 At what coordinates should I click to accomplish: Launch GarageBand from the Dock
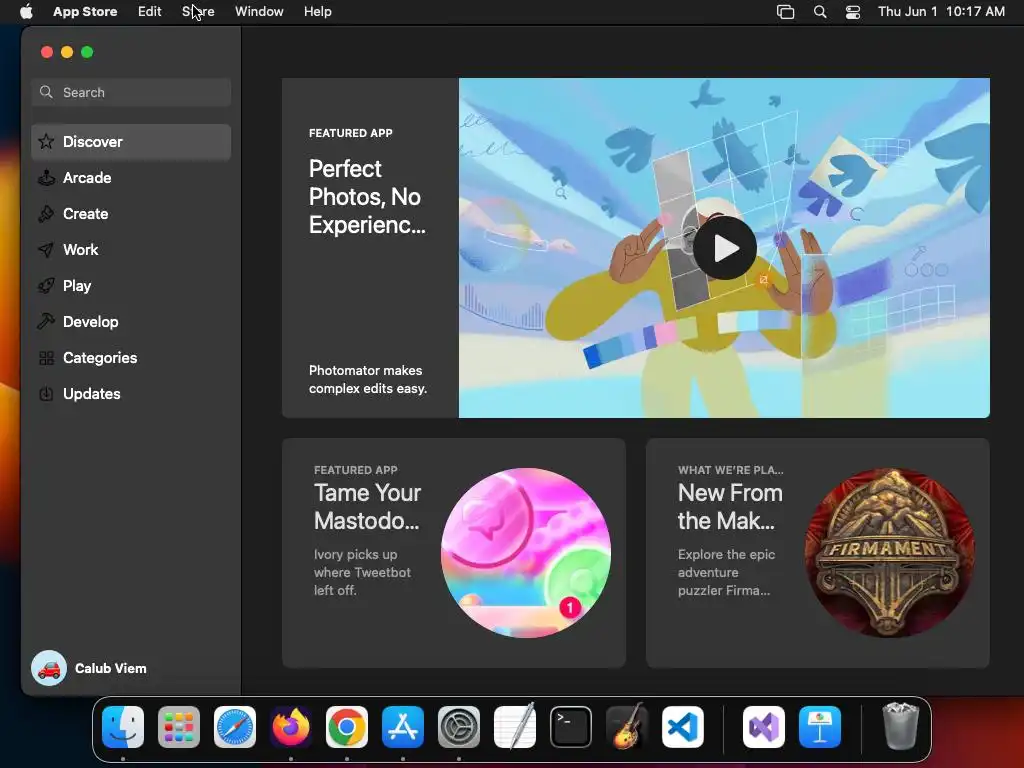[x=627, y=727]
